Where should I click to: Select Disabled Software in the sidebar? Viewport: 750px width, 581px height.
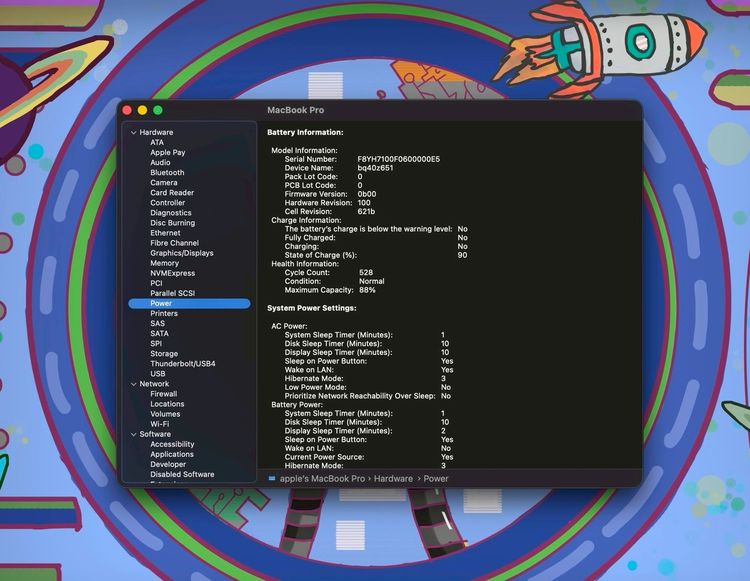[182, 474]
